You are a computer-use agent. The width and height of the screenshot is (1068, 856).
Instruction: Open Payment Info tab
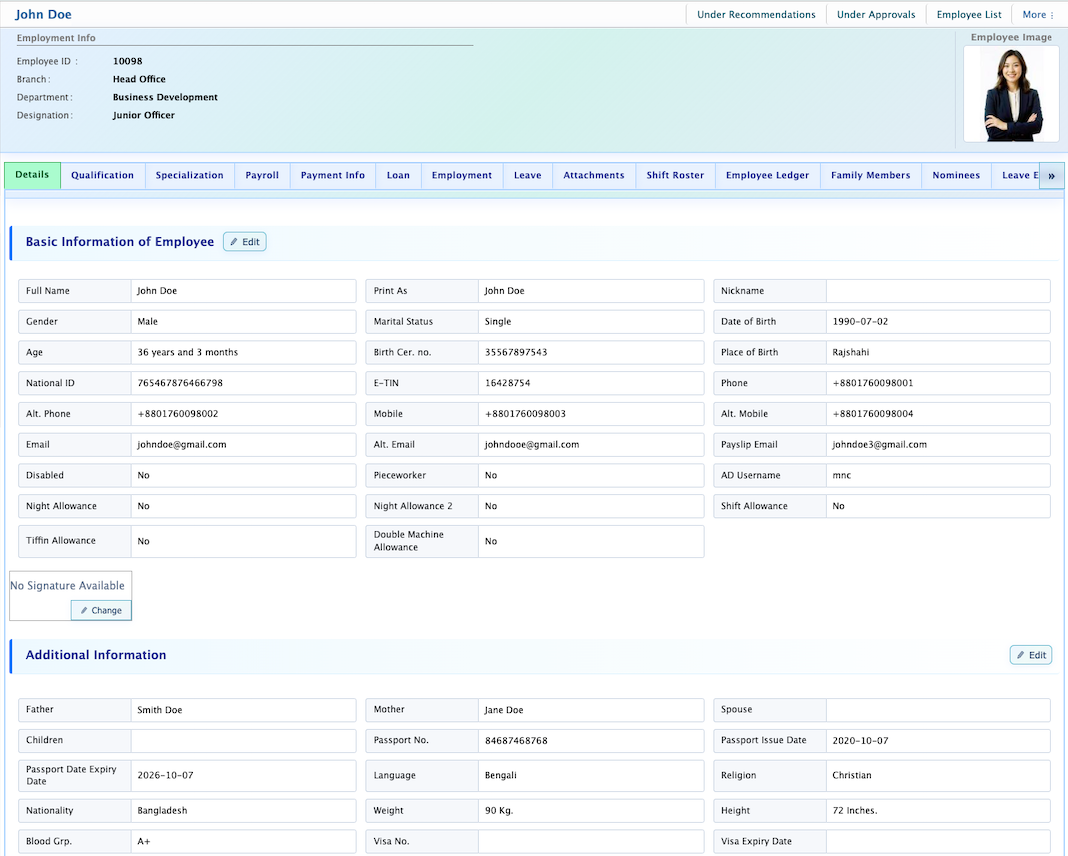point(332,175)
